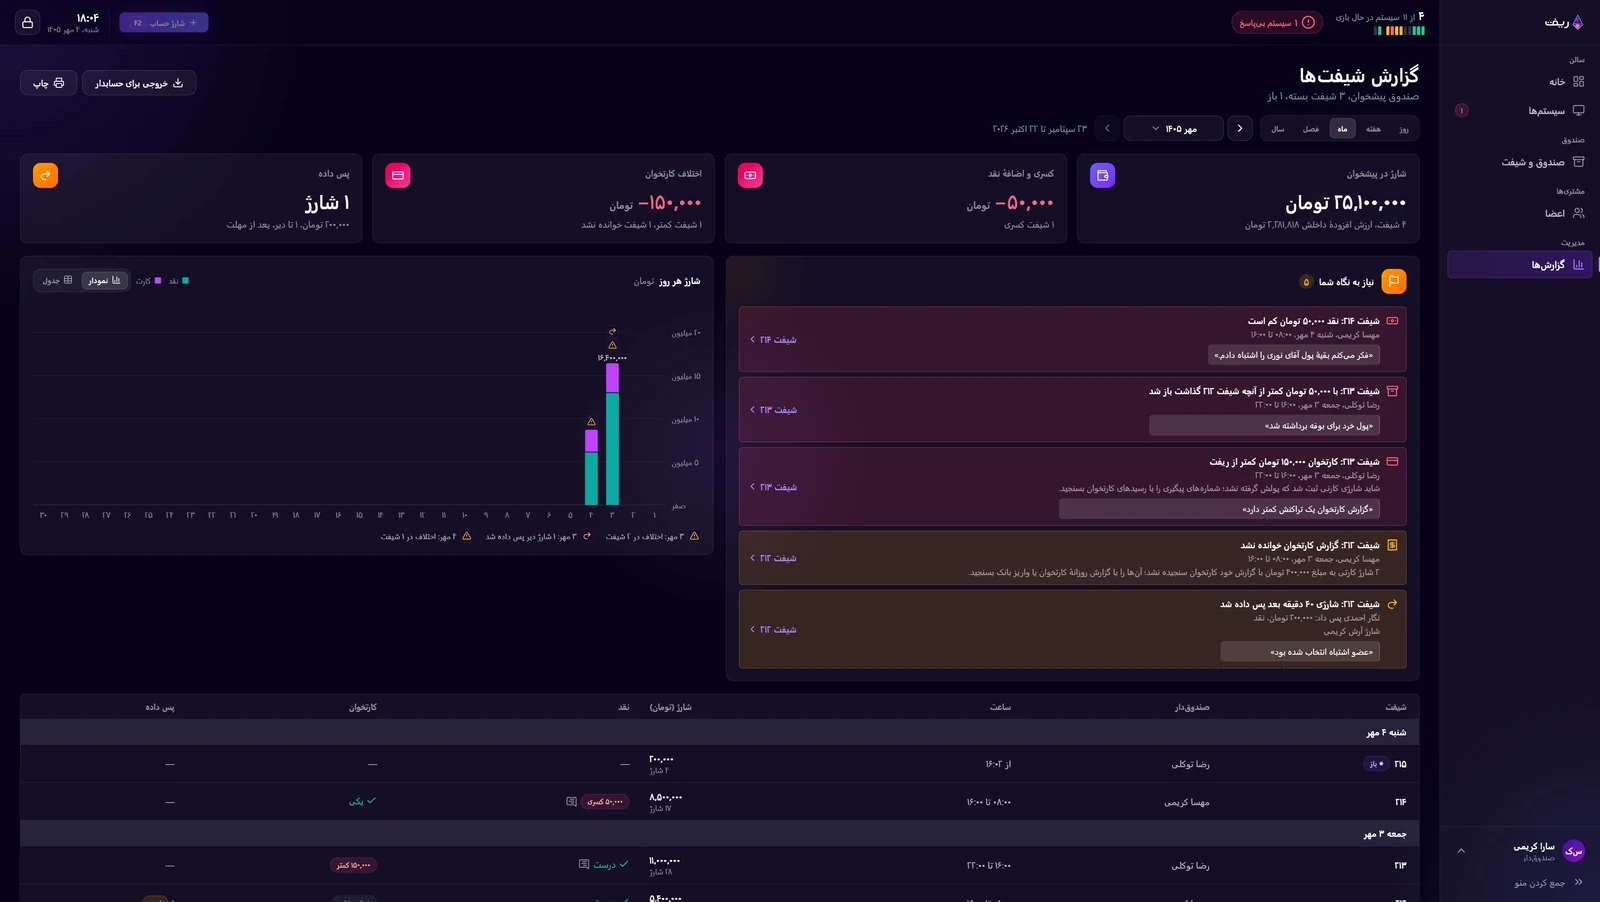Click the note icon next to درست in row ۲۱۳

click(x=584, y=865)
